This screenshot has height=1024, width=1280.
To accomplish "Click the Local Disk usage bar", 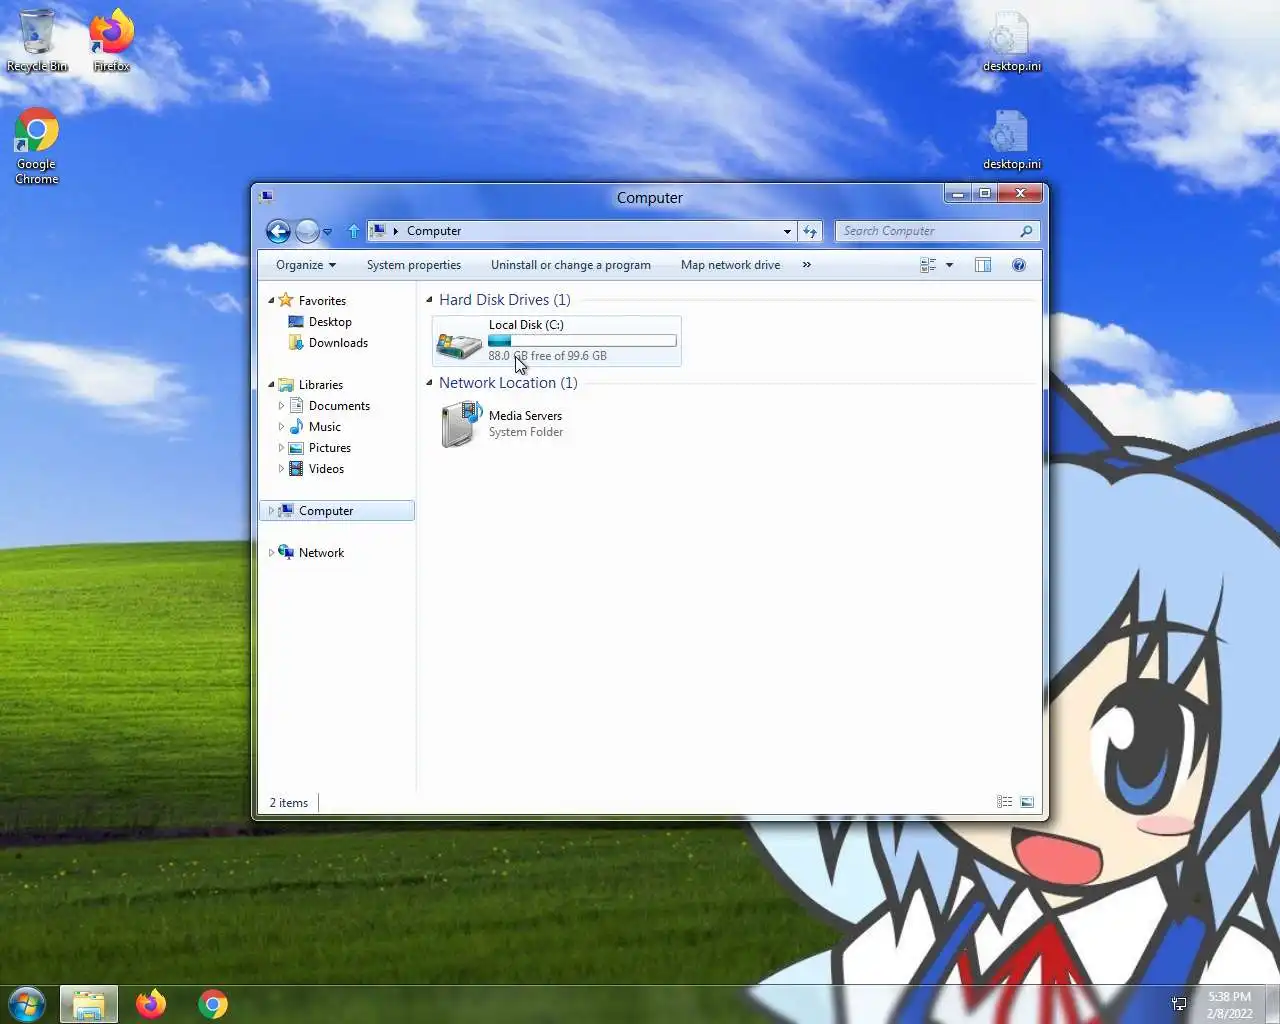I will coord(582,341).
